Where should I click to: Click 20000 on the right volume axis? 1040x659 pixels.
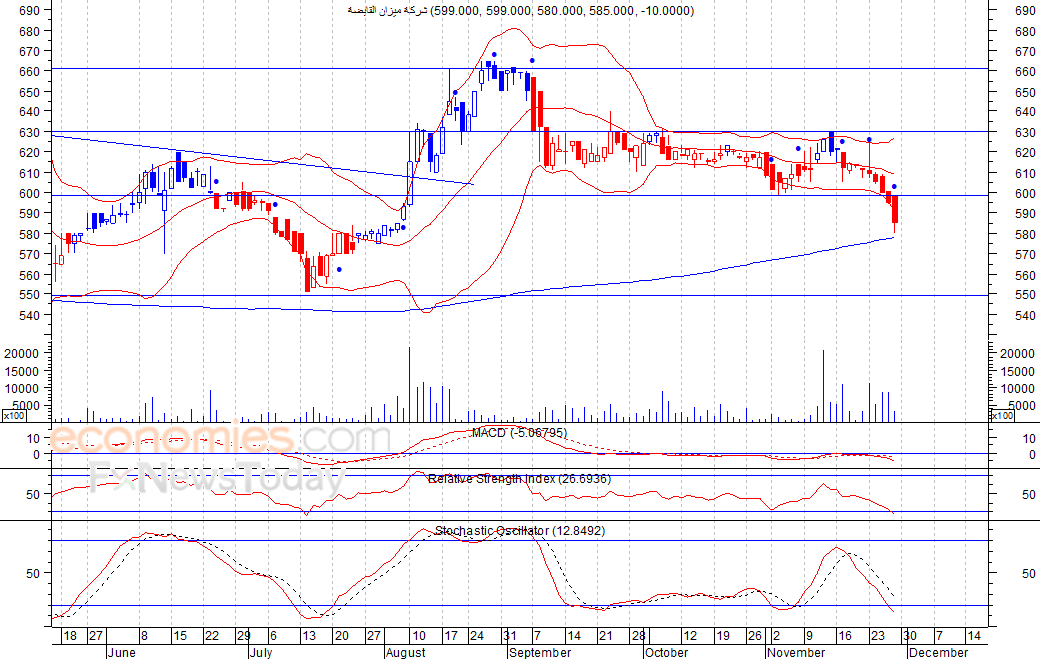pos(1019,354)
